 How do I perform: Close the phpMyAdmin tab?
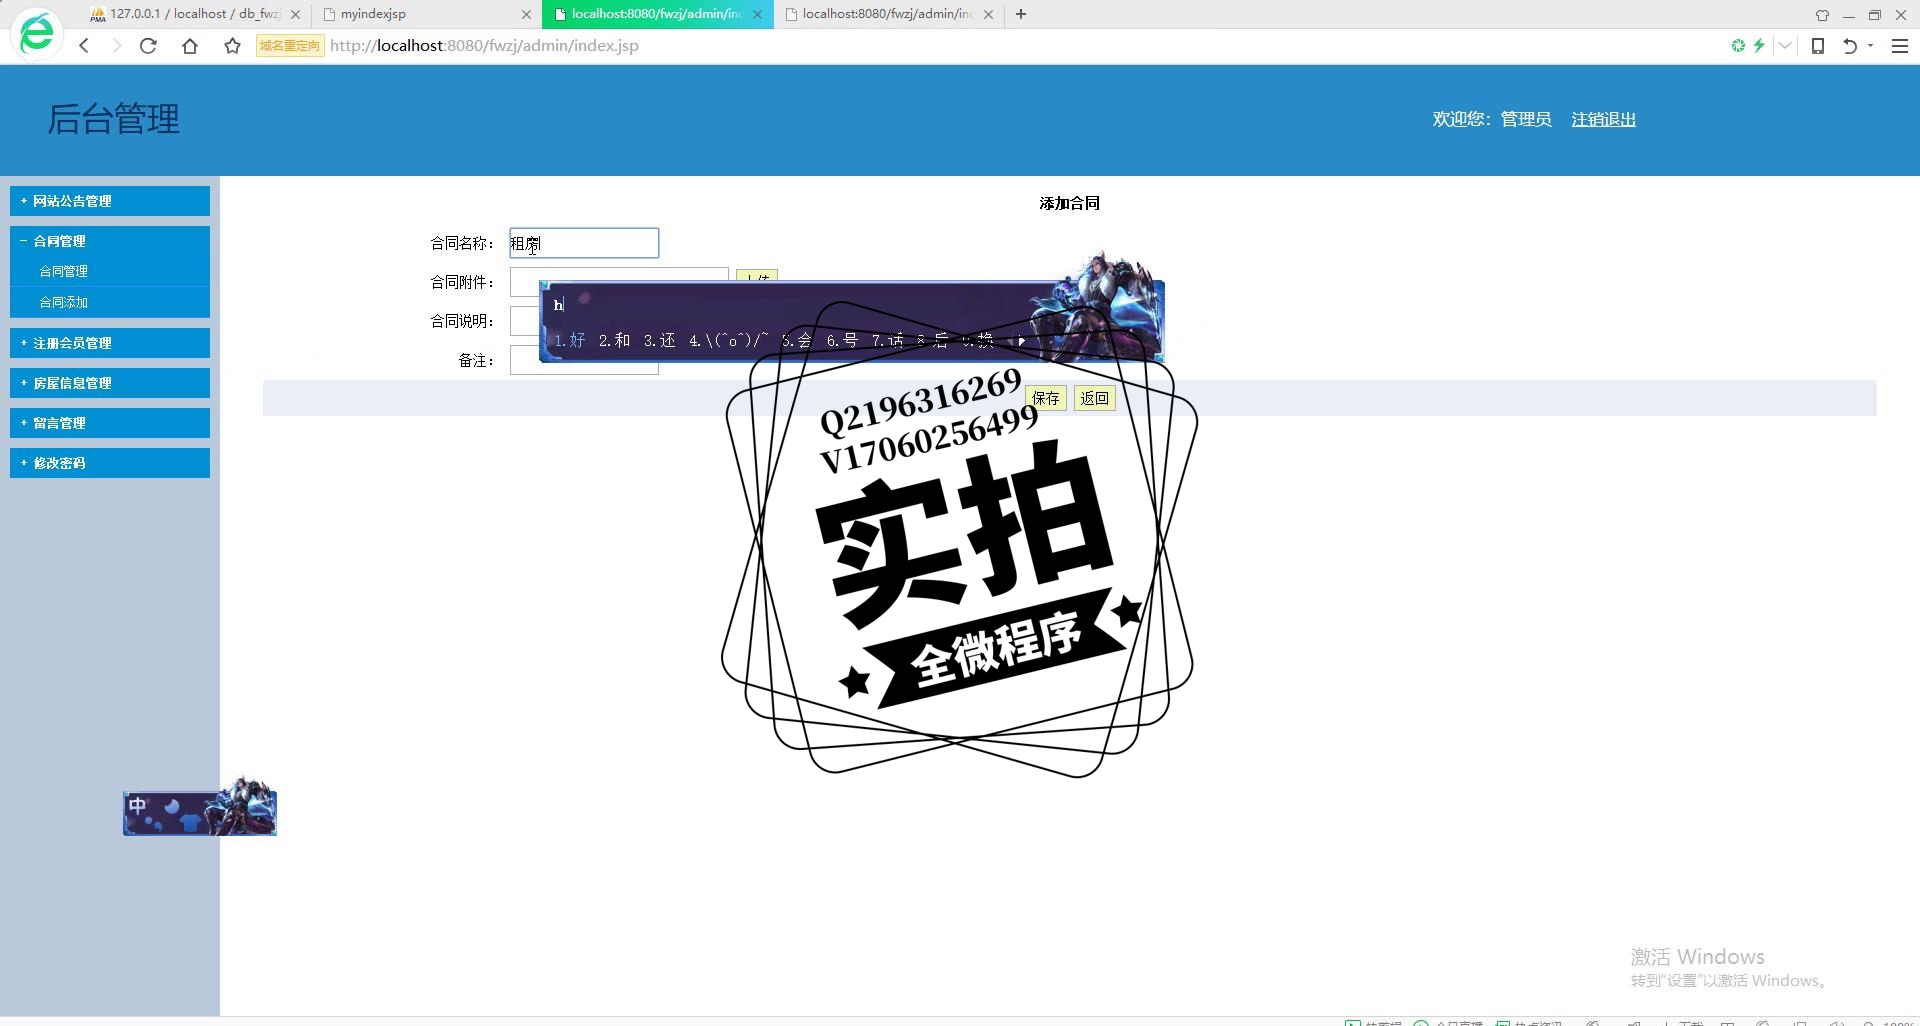tap(295, 15)
